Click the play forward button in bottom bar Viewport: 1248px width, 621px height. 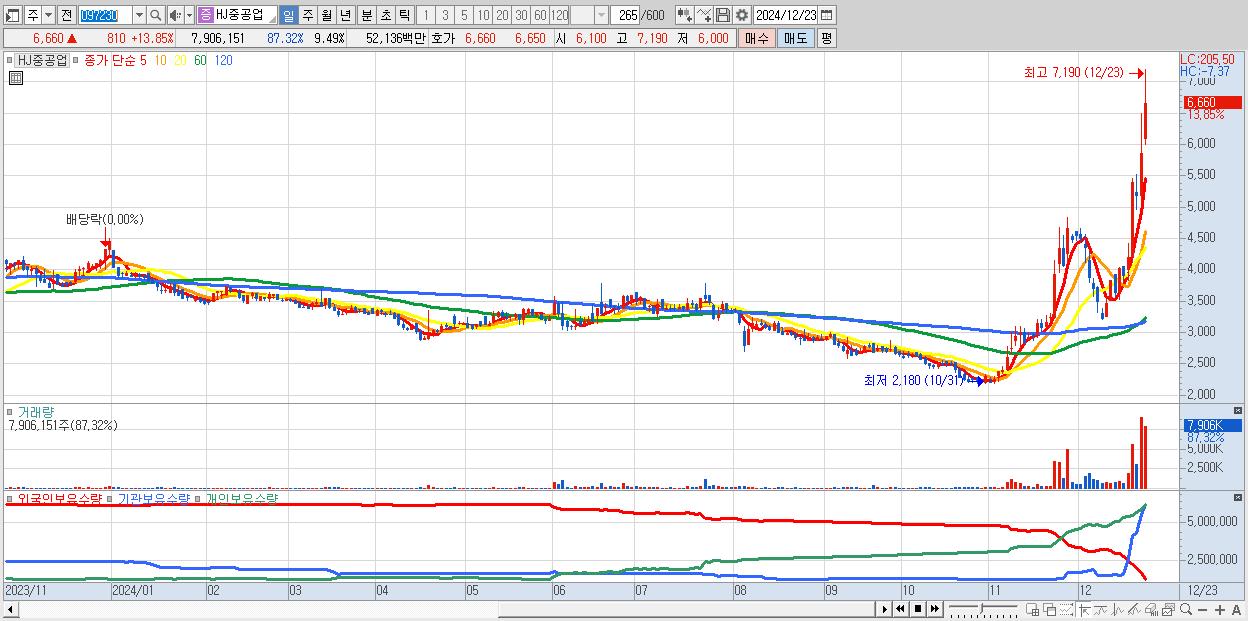884,609
